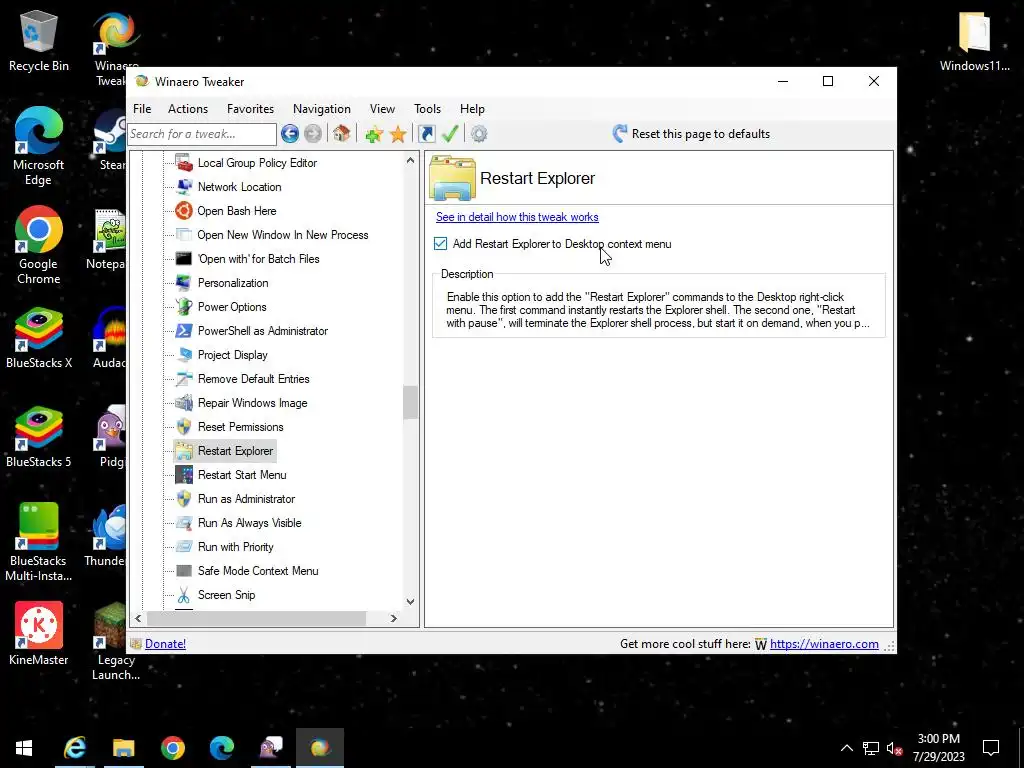Screen dimensions: 1024x768
Task: Uncheck Add Restart Explorer to Desktop context menu
Action: coord(440,244)
